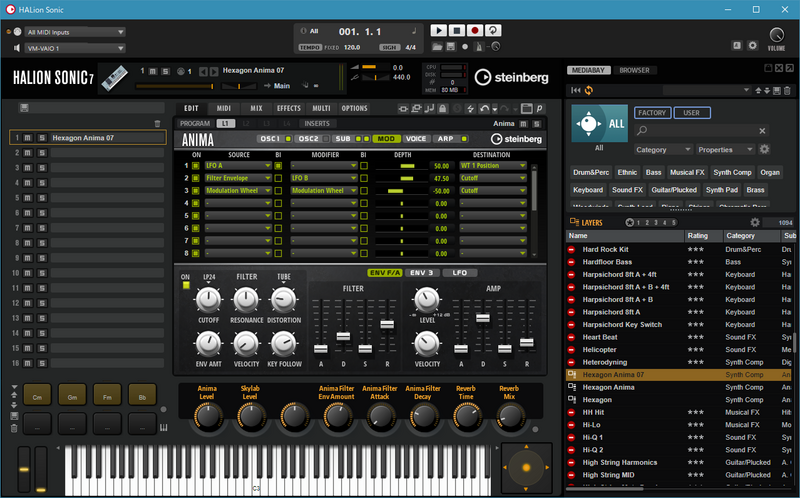Open the gear icon next to Properties
The height and width of the screenshot is (498, 800).
(764, 150)
